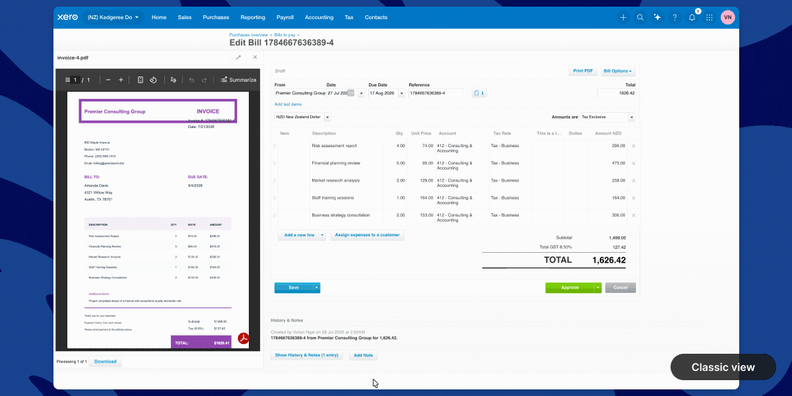Rotate the PDF page

coord(153,80)
